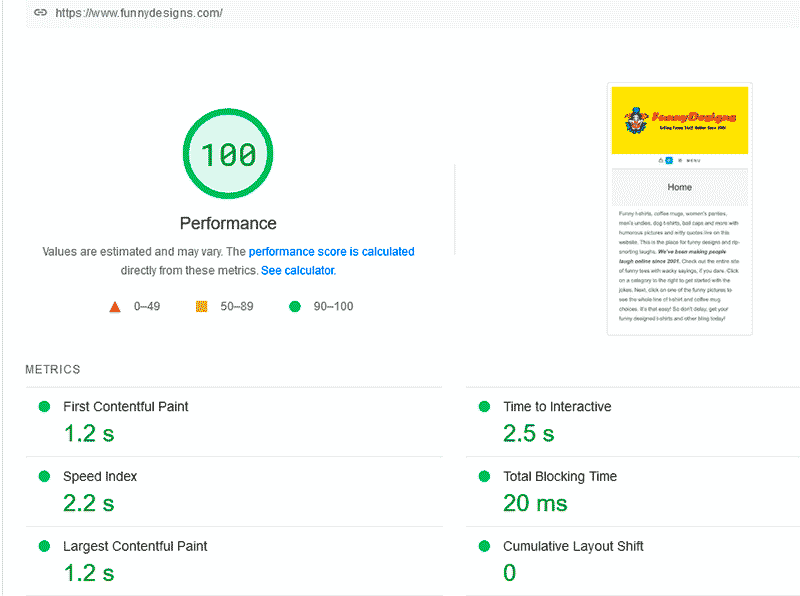Click the Largest Contentful Paint status dot

pos(42,547)
